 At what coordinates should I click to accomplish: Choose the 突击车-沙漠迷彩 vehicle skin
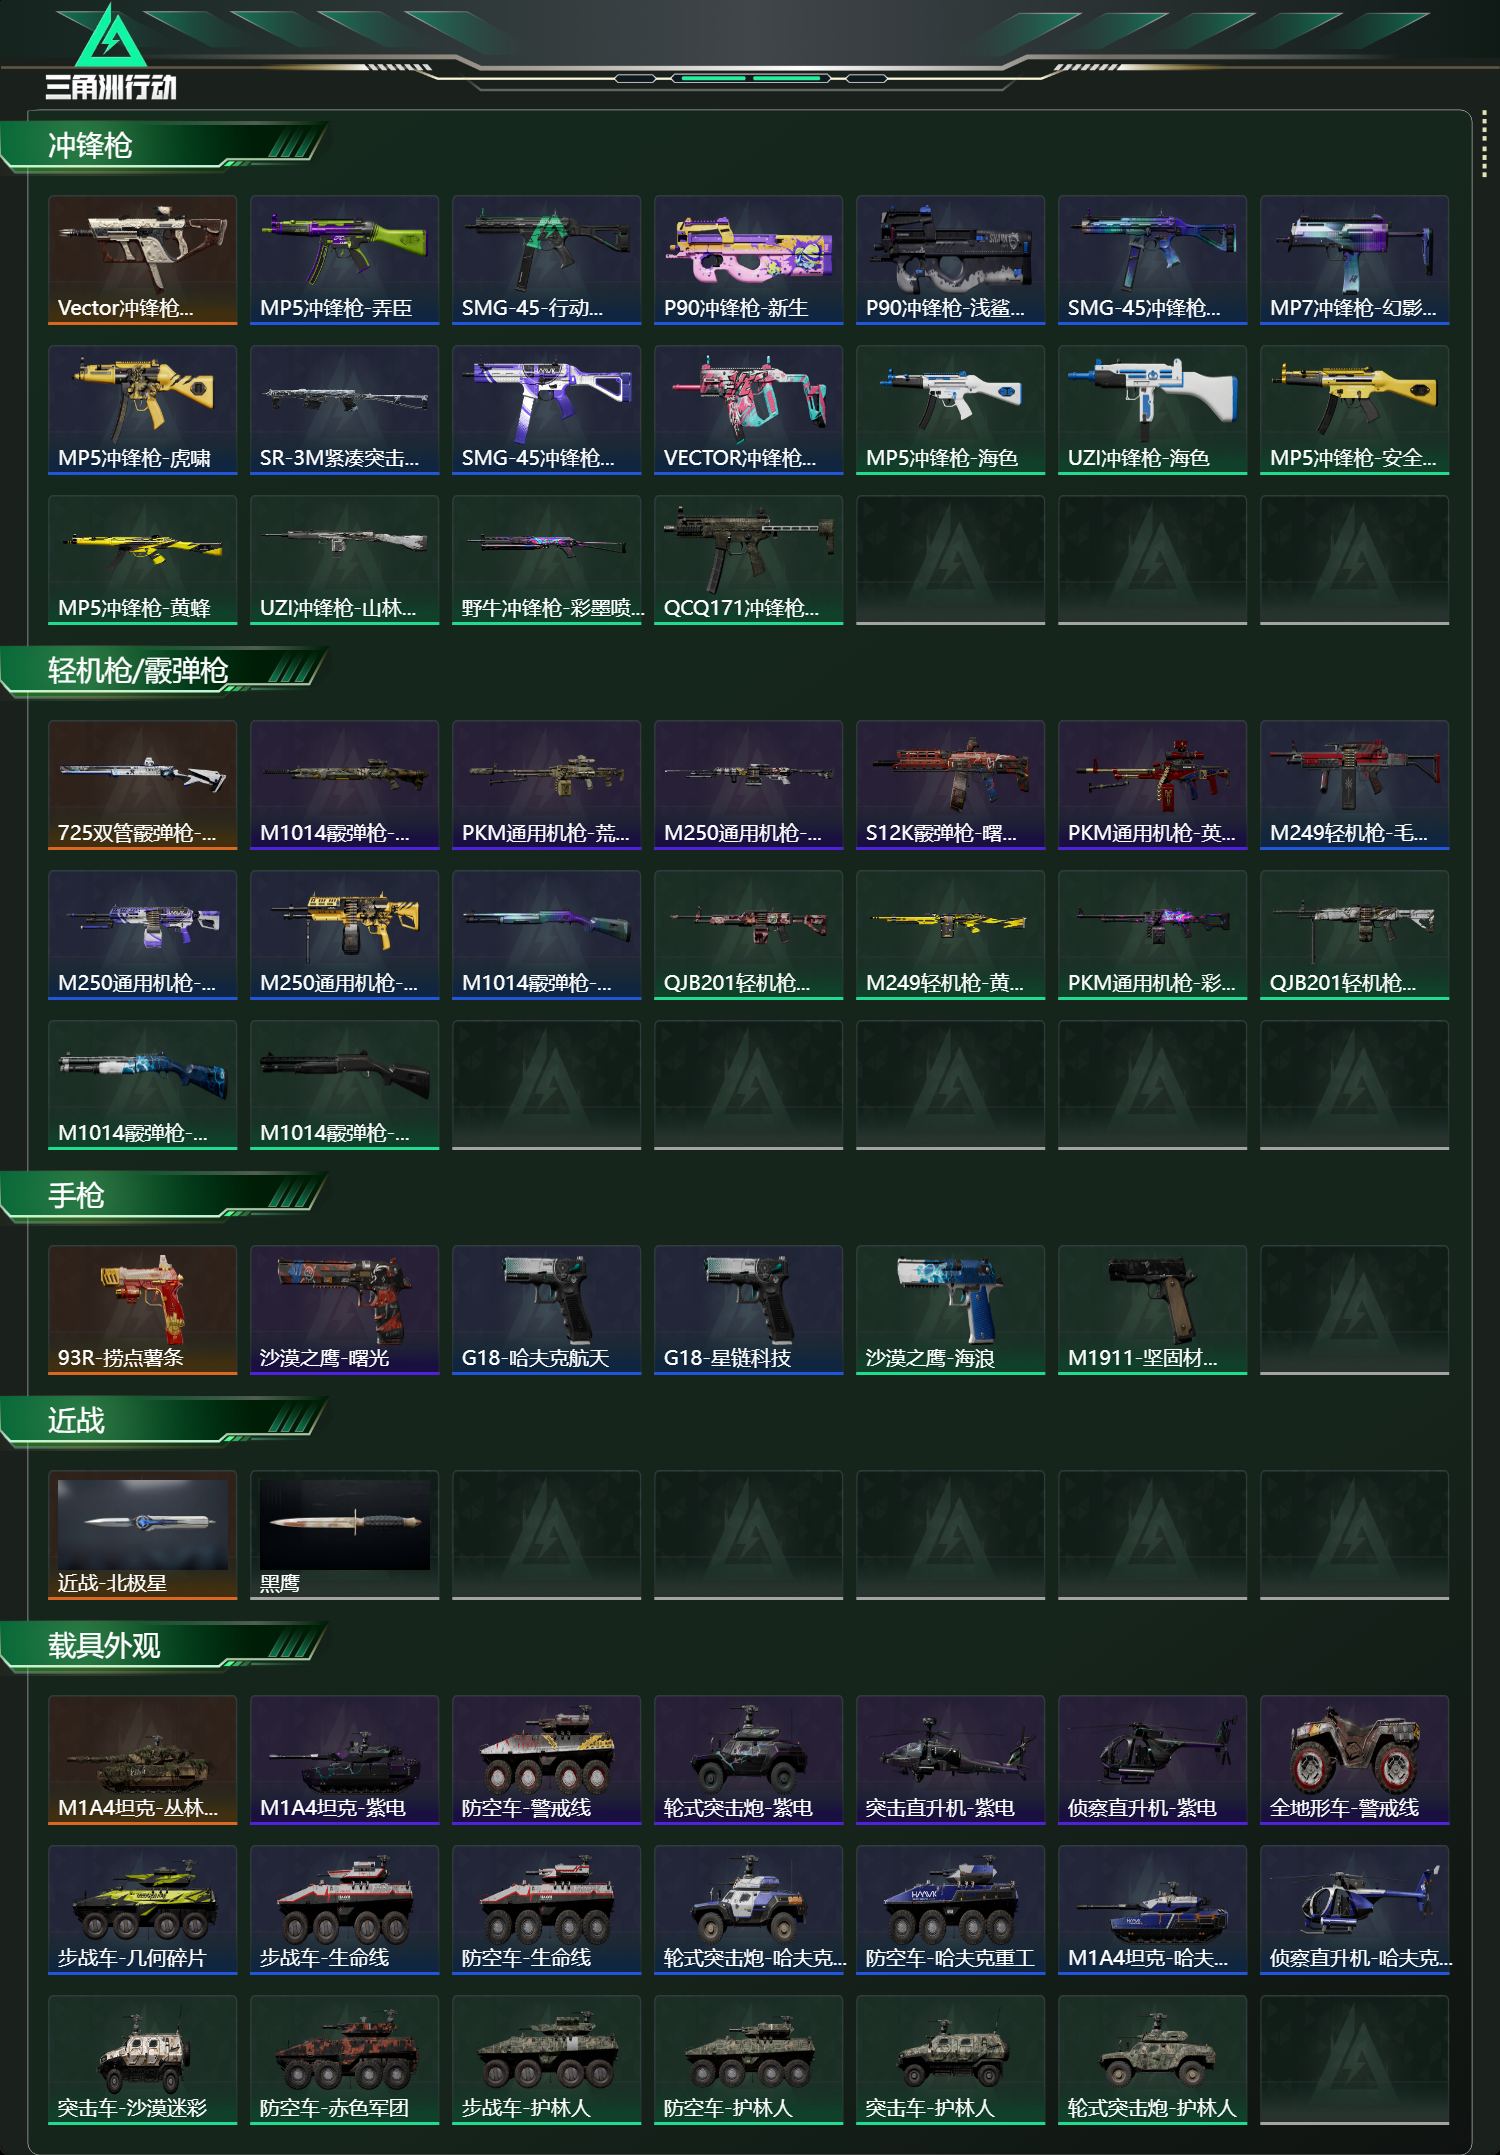point(142,2060)
